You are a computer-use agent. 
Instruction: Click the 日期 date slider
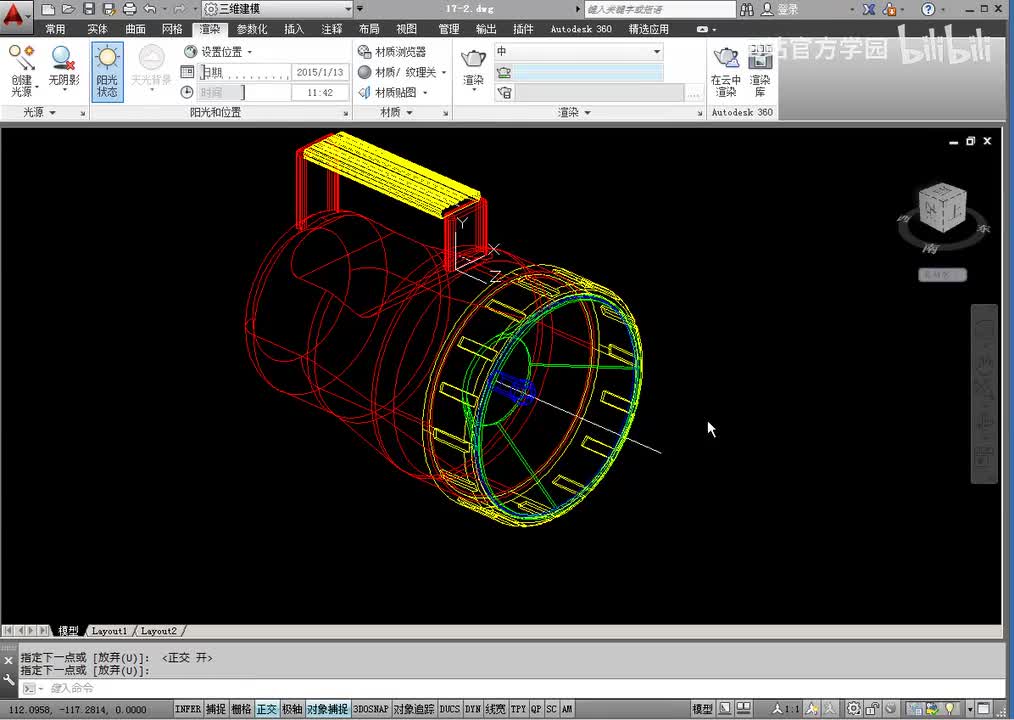(x=244, y=72)
